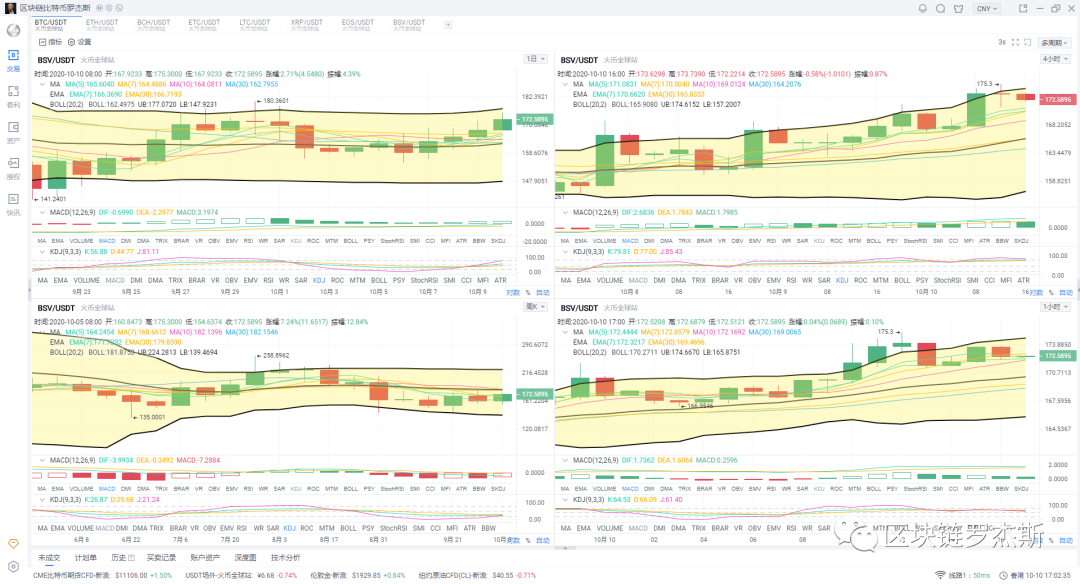The width and height of the screenshot is (1080, 584).
Task: Toggle % scale on the 4小时 chart
Action: 1051,293
